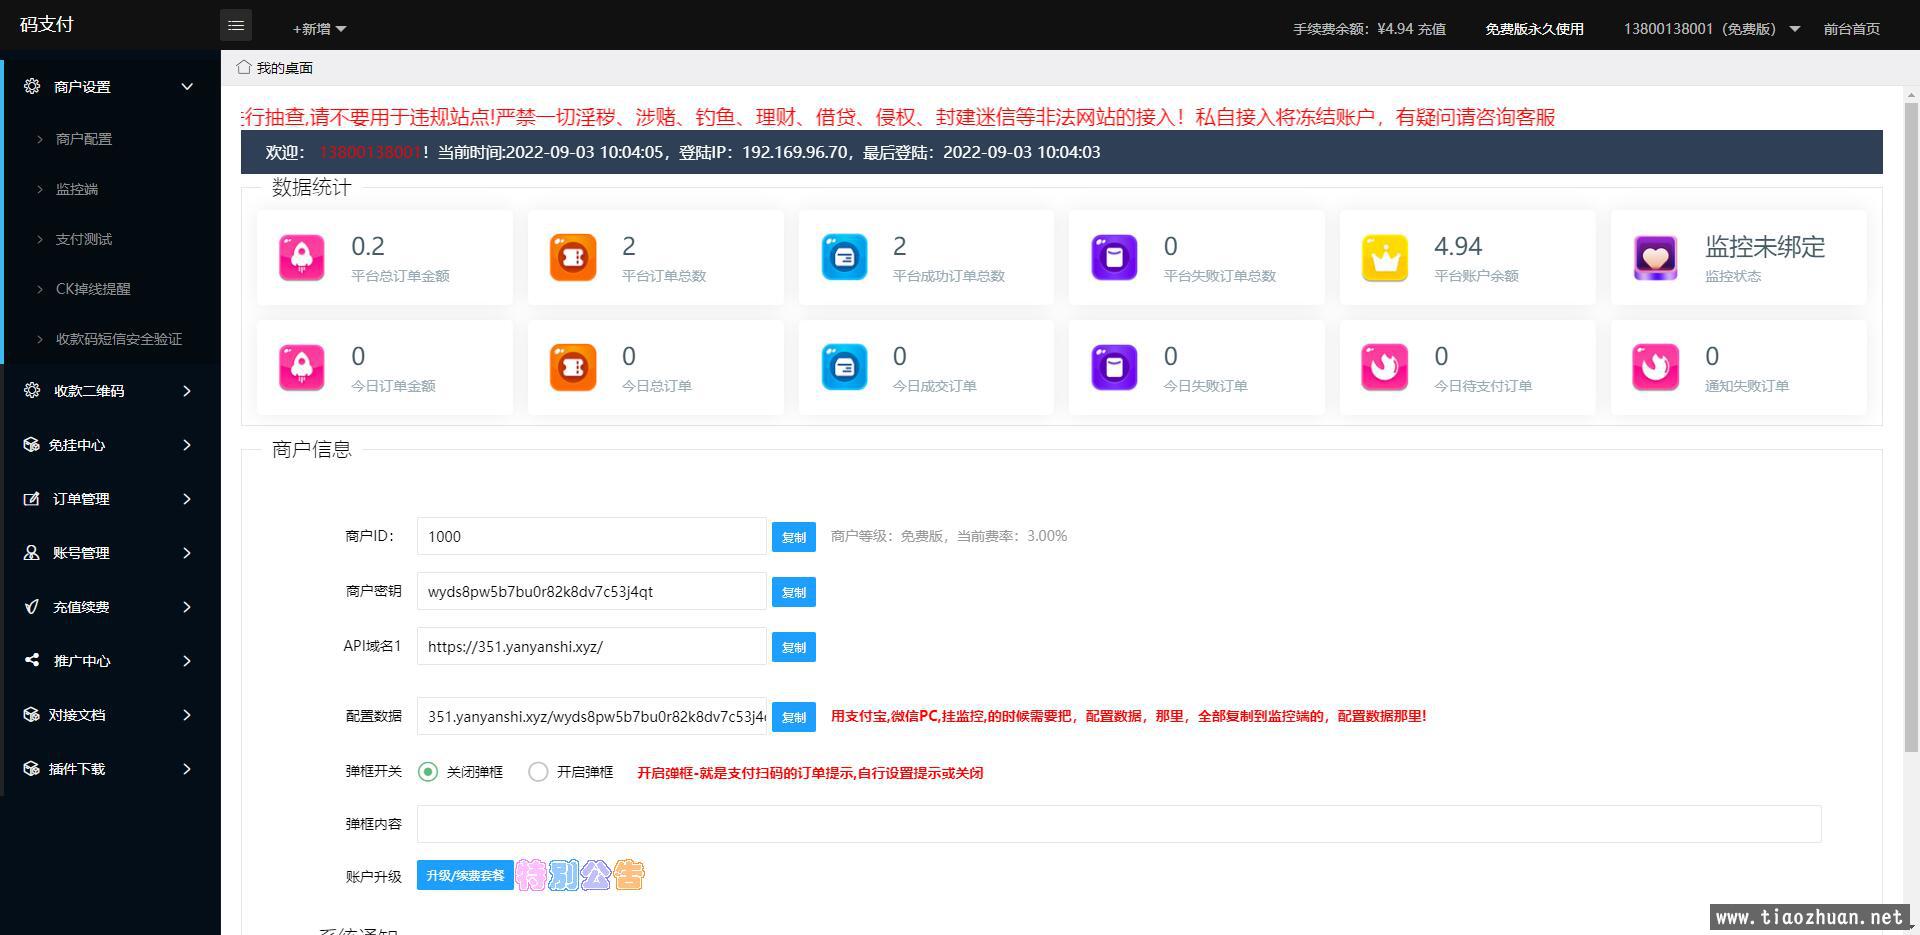Click the blue icon for 平台成功订单总数
The width and height of the screenshot is (1920, 935).
coord(844,257)
